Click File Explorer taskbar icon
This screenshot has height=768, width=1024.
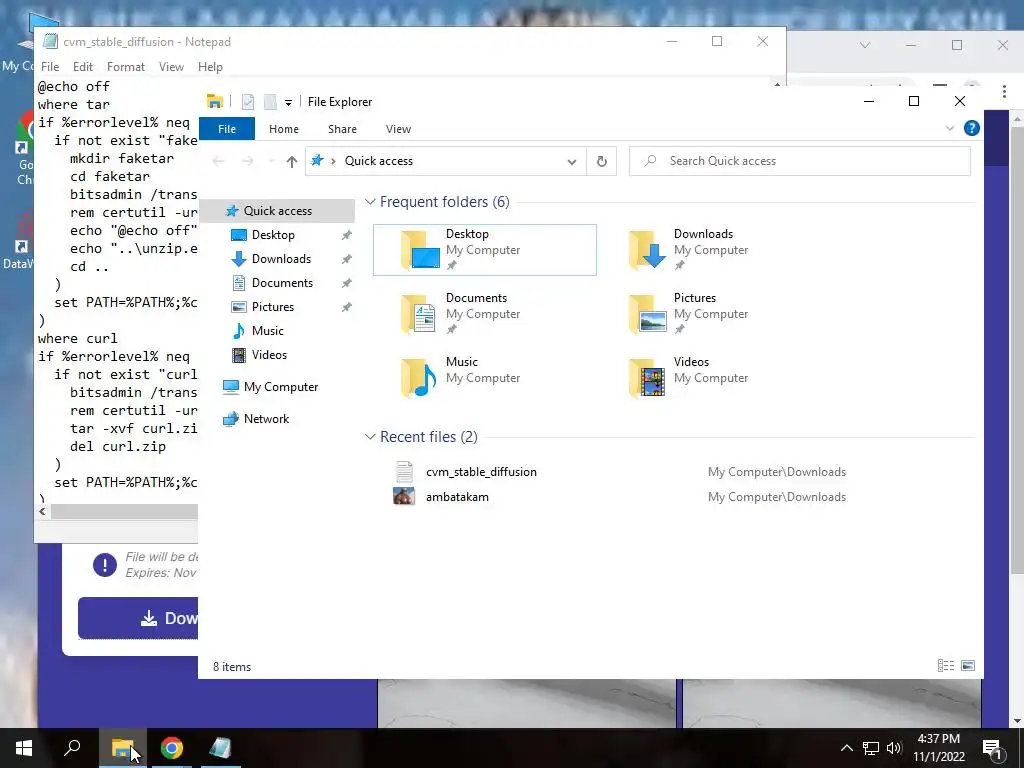pyautogui.click(x=122, y=748)
